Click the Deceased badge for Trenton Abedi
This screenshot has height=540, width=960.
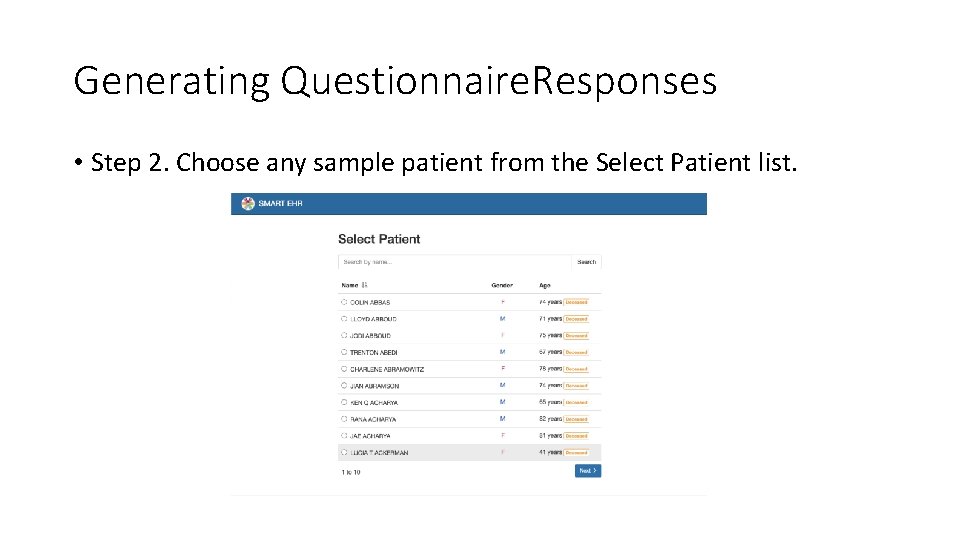(x=576, y=352)
